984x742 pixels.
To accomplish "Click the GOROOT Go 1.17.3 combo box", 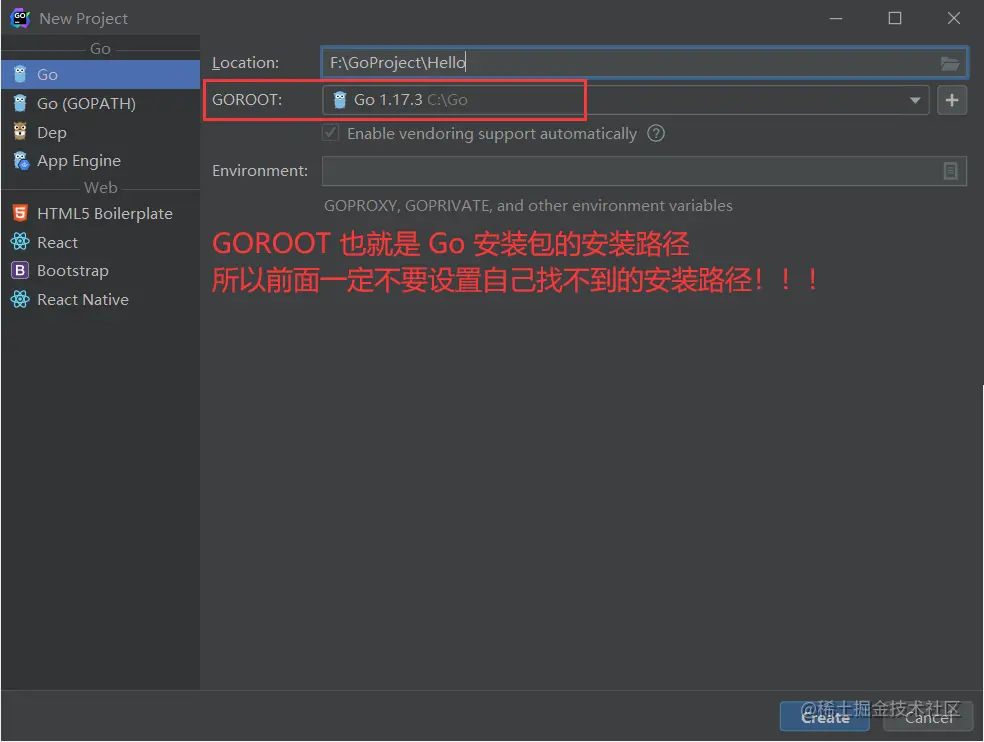I will [x=626, y=100].
